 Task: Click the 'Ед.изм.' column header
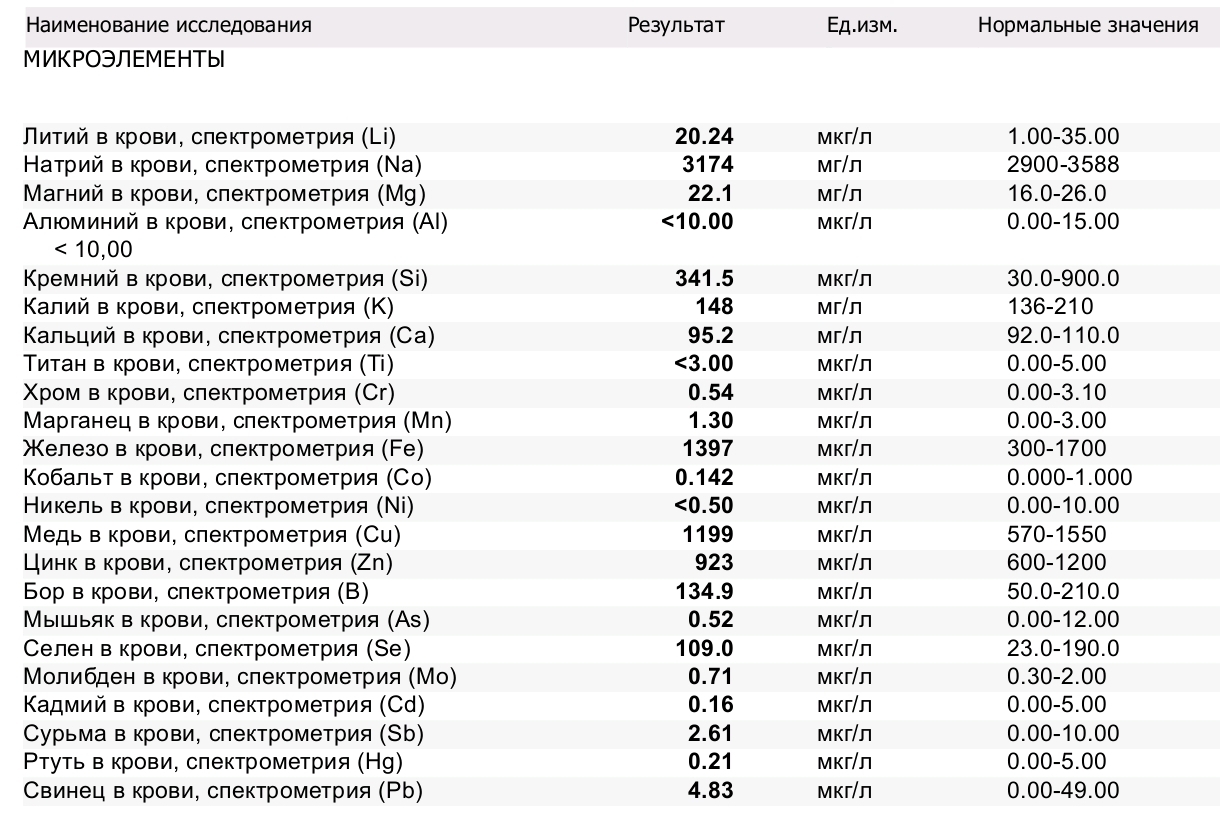861,25
